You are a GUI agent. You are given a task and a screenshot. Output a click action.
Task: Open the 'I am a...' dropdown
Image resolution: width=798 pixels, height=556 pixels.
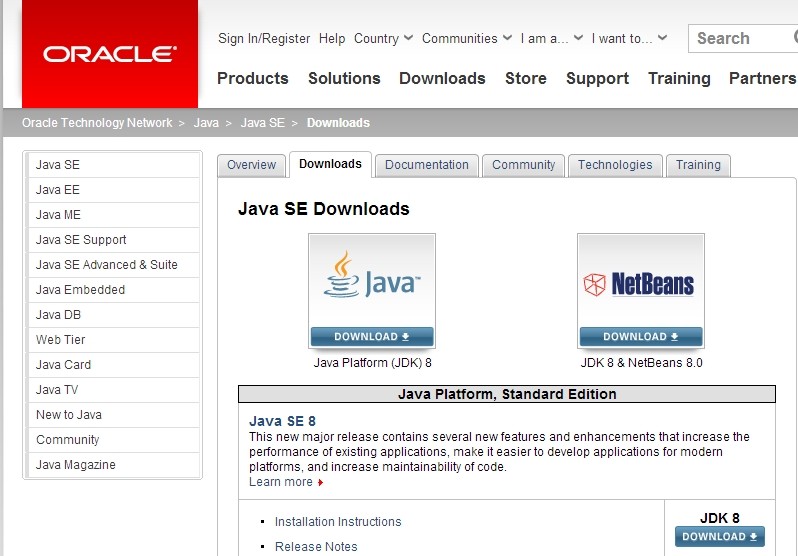pos(552,38)
